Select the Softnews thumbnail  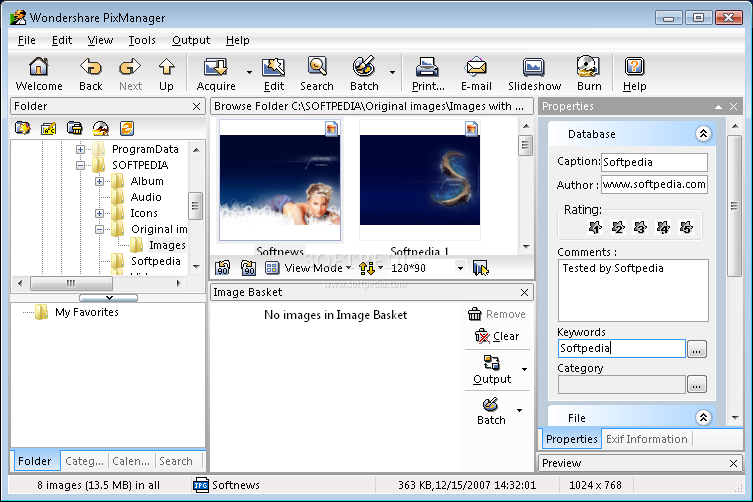[x=280, y=180]
